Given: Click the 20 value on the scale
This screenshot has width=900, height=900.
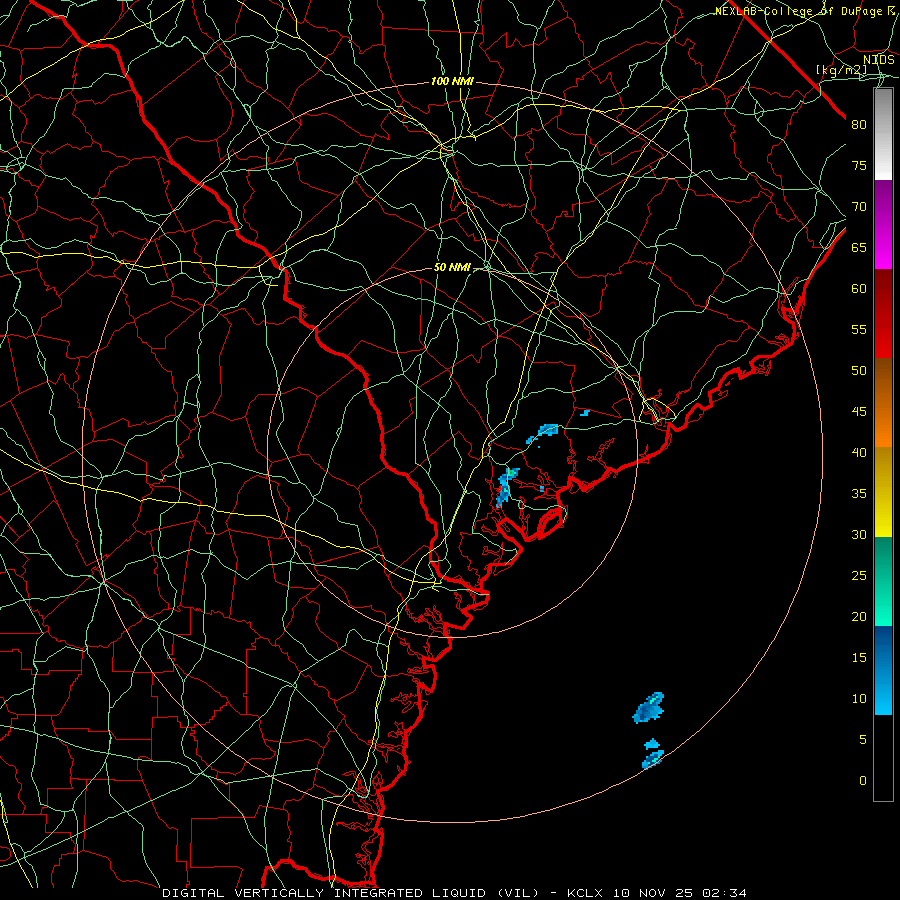Looking at the screenshot, I should click(859, 616).
